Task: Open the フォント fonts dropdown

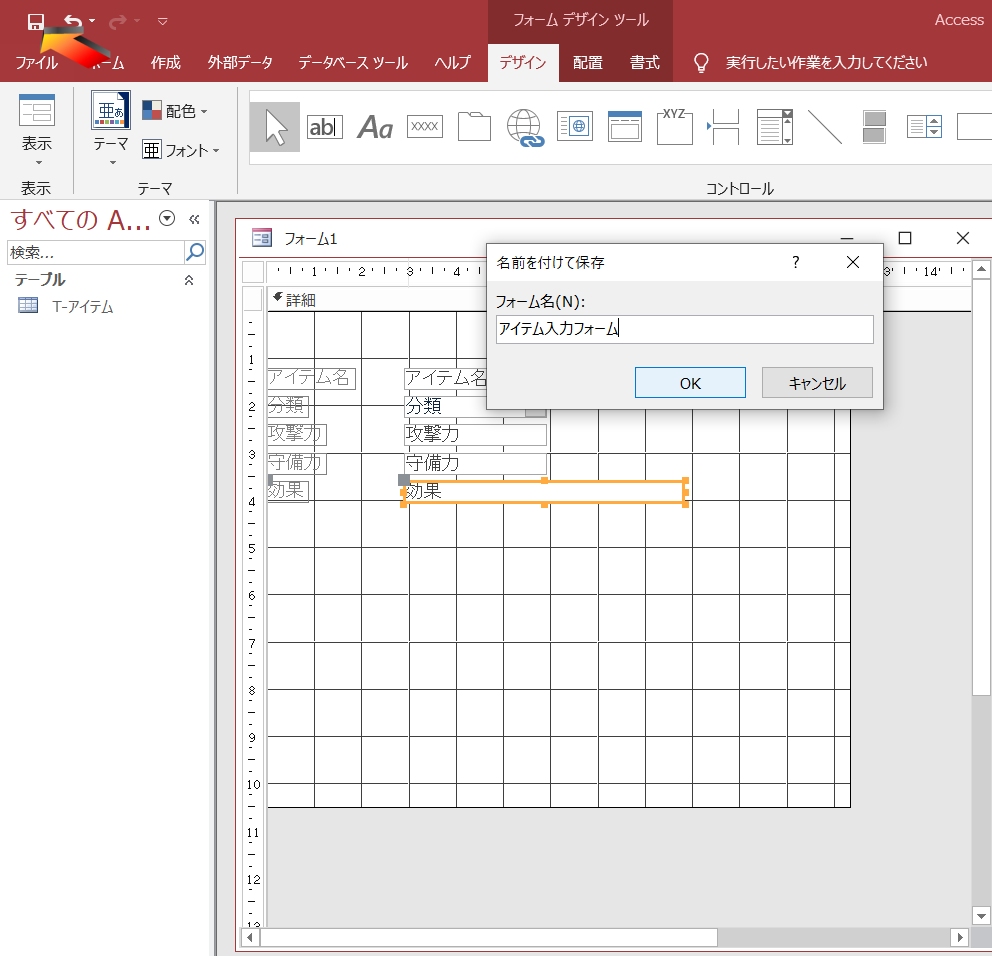Action: click(180, 150)
